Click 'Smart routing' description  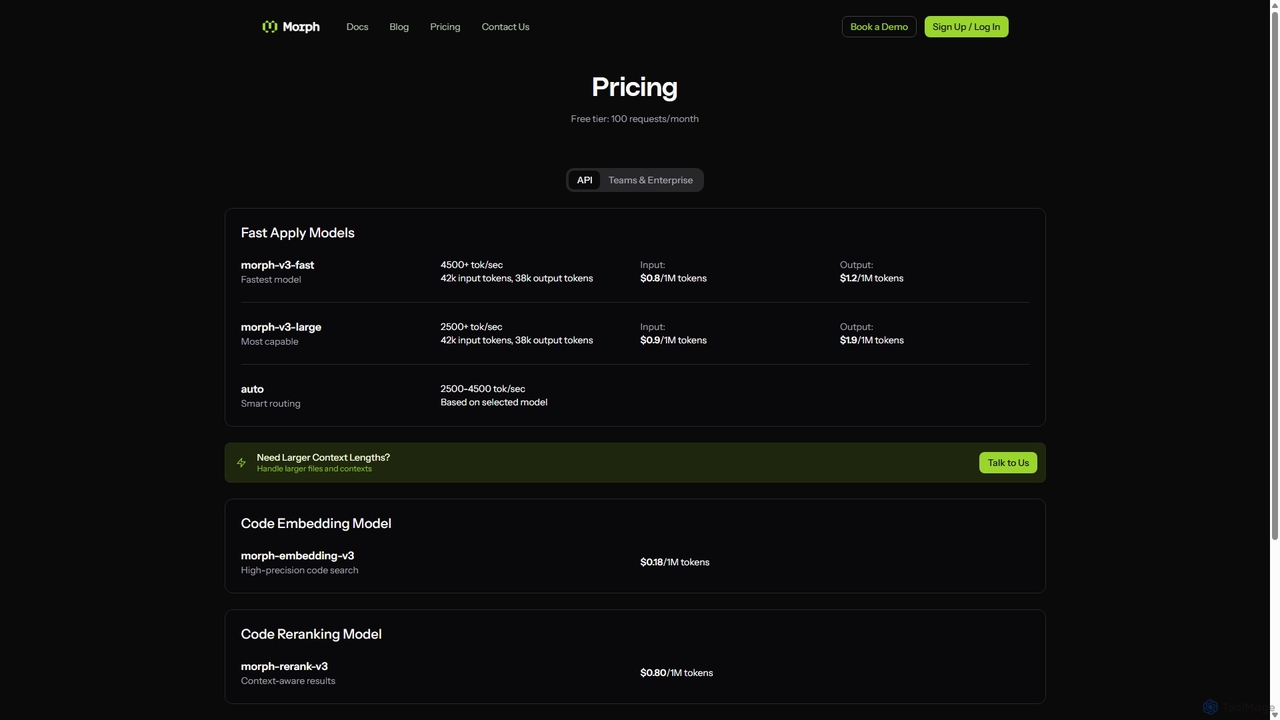pyautogui.click(x=270, y=404)
